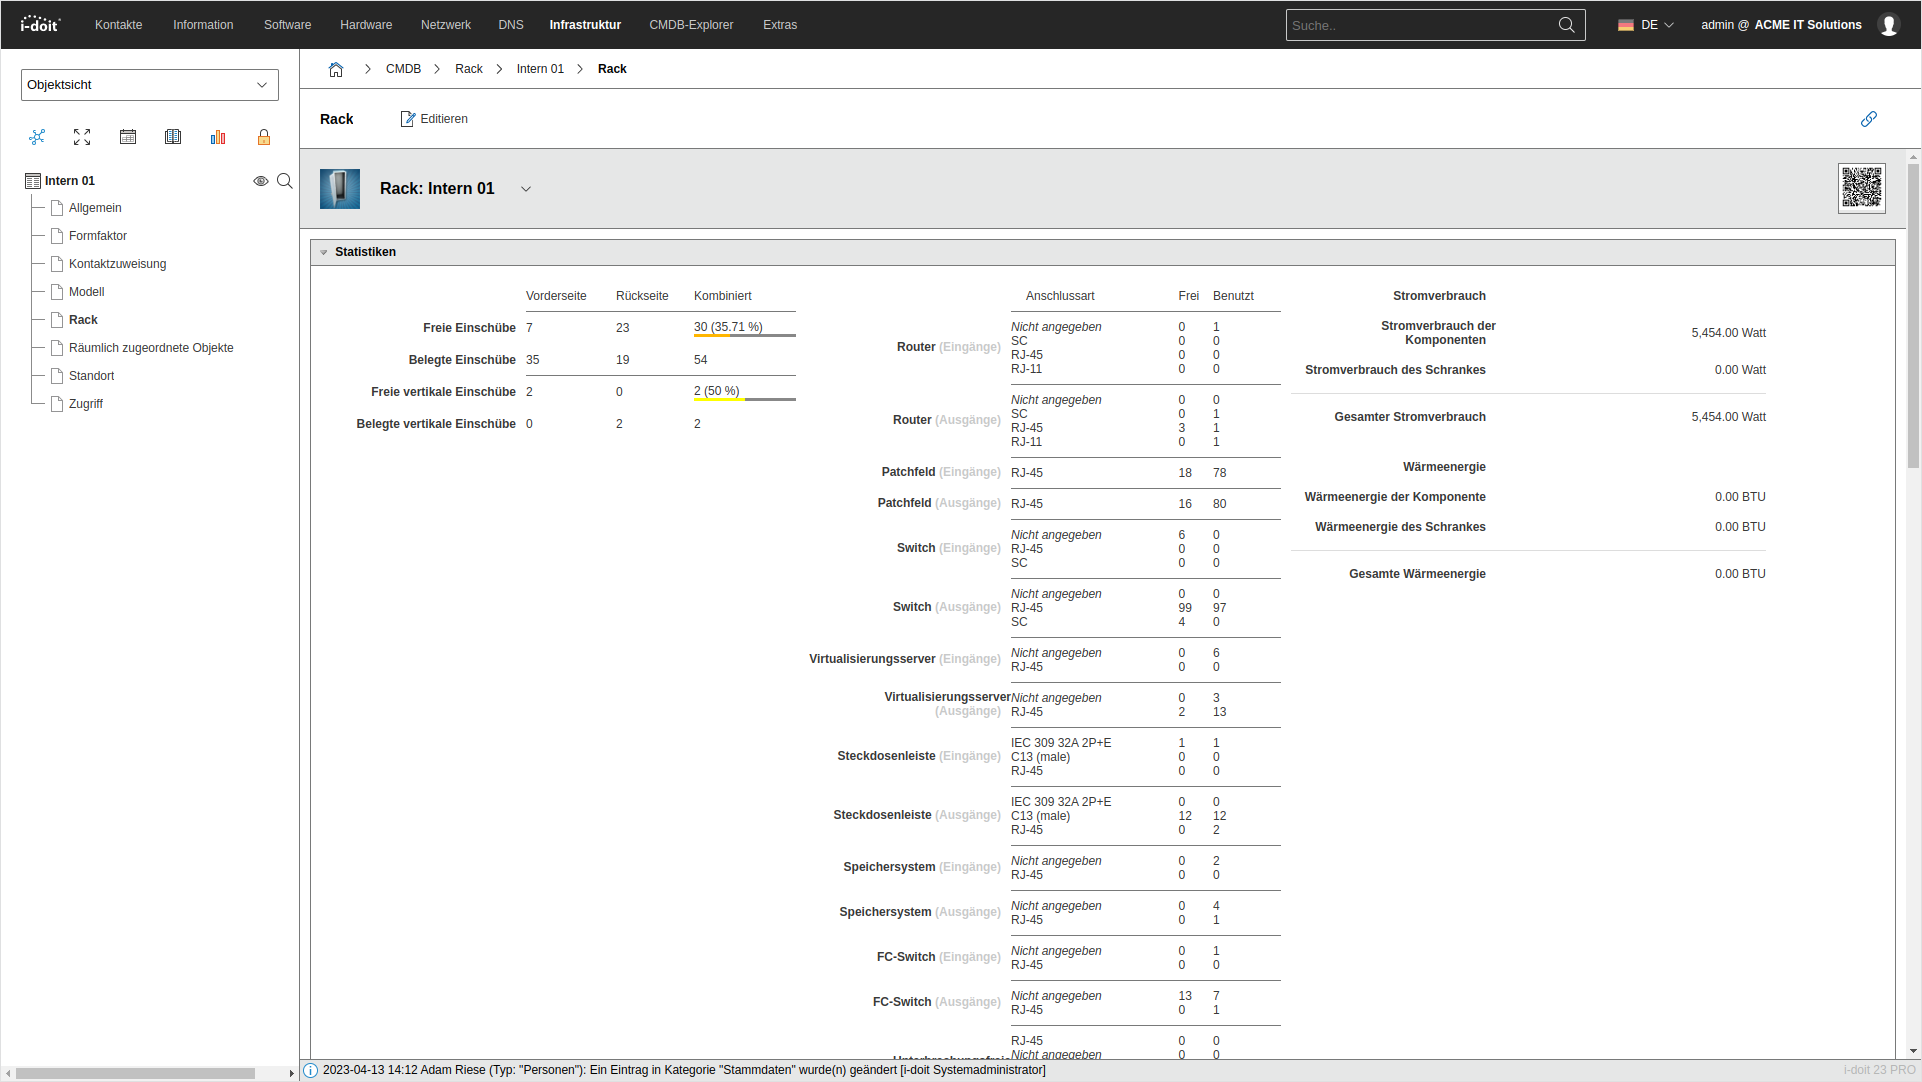Click the fullscreen expand arrows icon

[x=82, y=137]
